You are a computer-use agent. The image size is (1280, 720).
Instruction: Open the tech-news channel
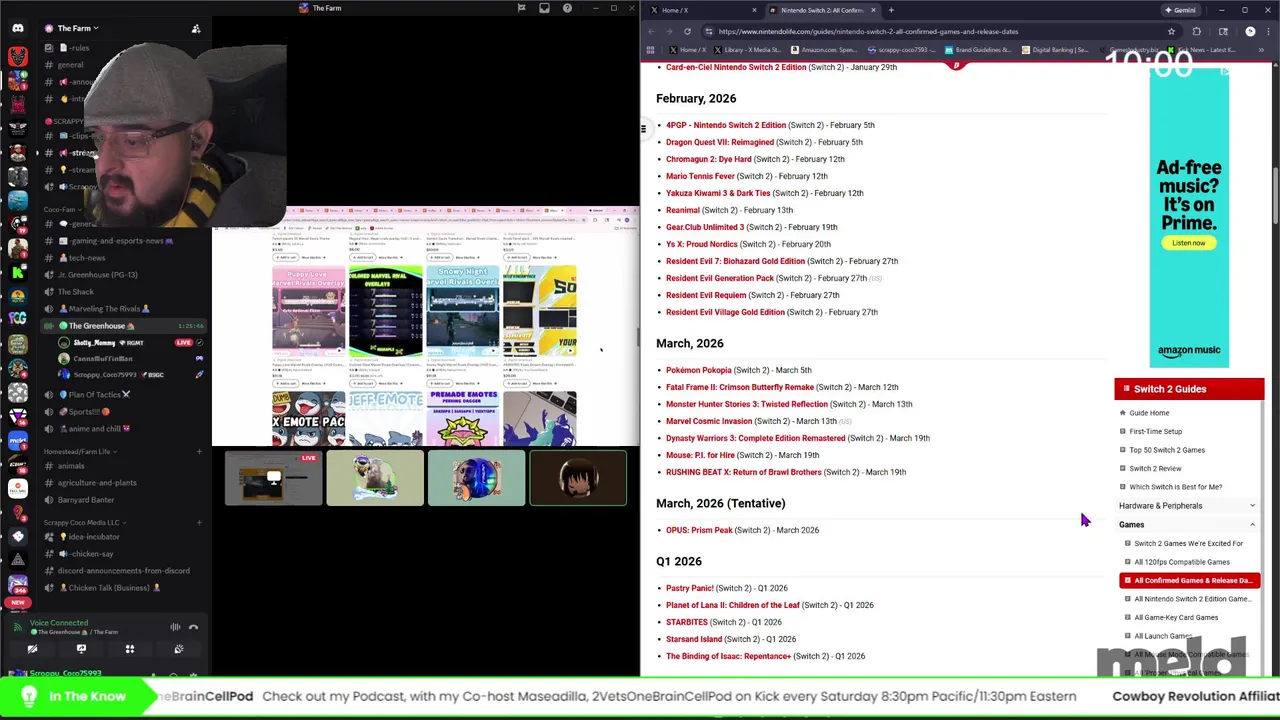coord(87,257)
